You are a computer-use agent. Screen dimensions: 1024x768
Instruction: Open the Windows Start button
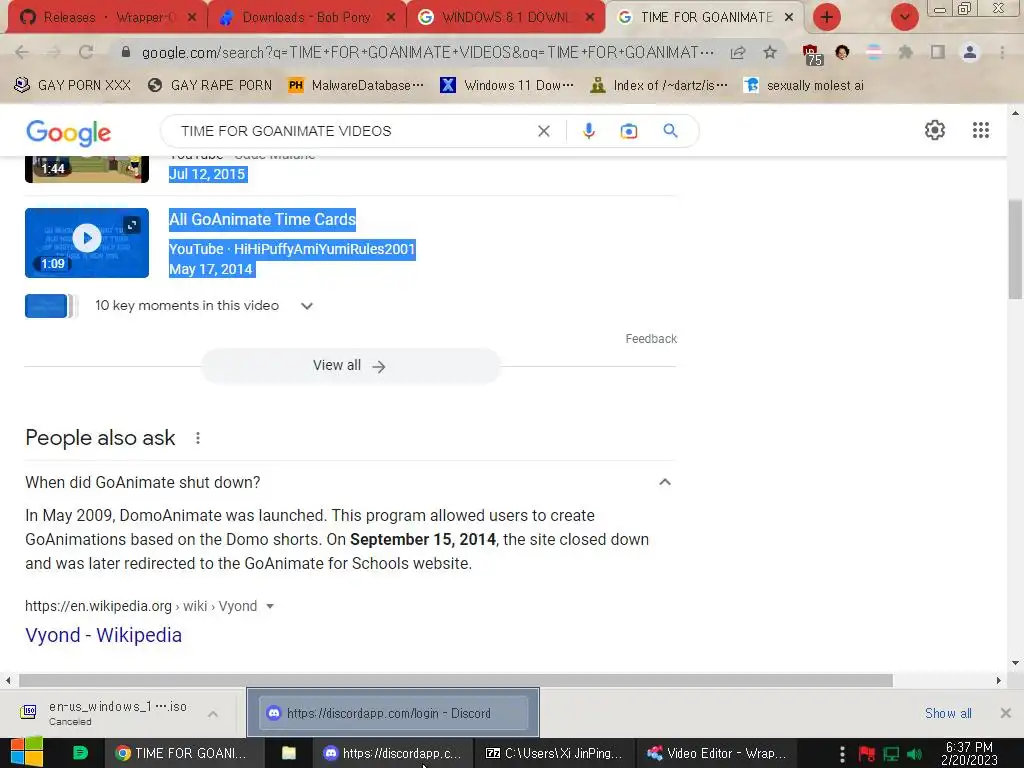pyautogui.click(x=27, y=752)
